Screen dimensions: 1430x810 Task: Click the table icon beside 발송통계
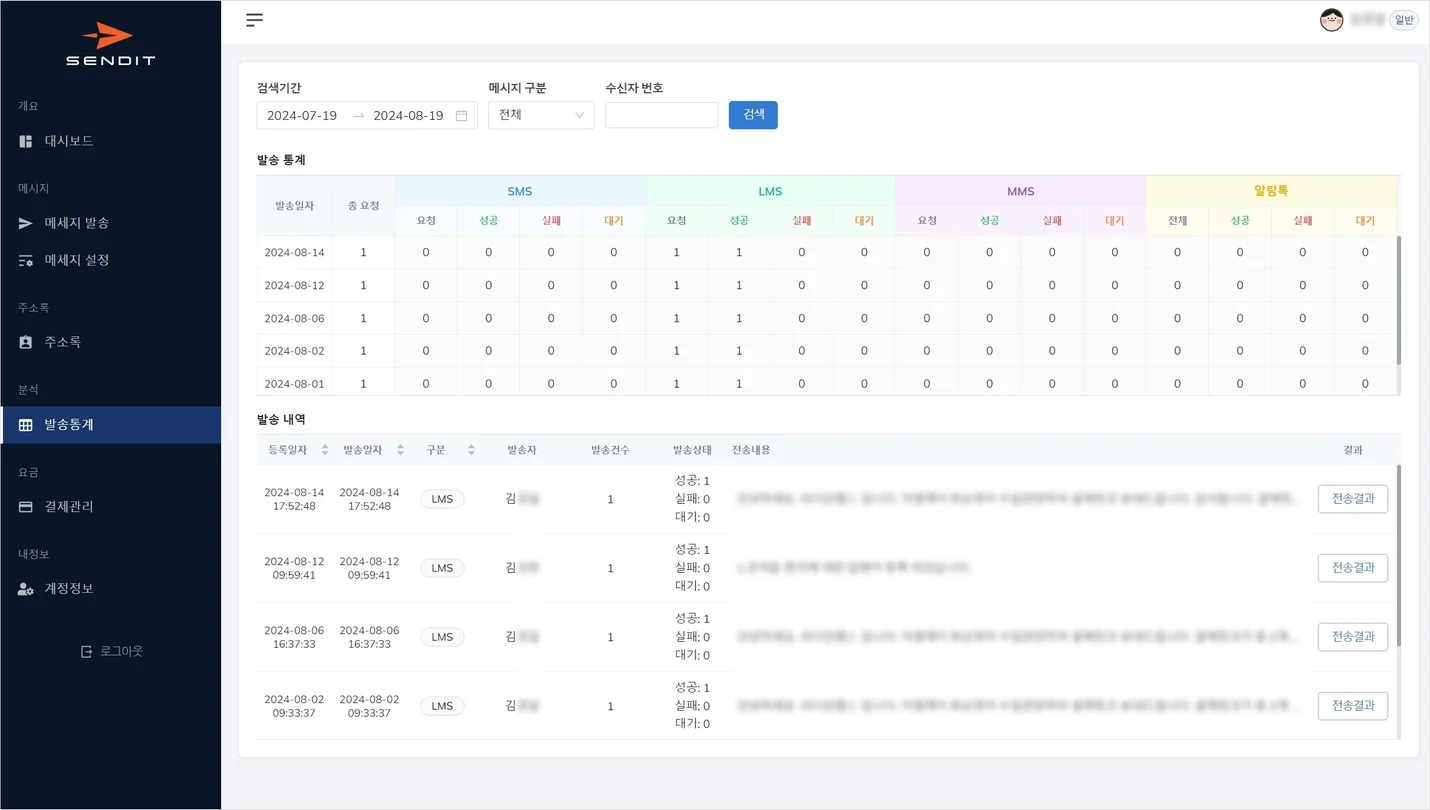(x=26, y=425)
